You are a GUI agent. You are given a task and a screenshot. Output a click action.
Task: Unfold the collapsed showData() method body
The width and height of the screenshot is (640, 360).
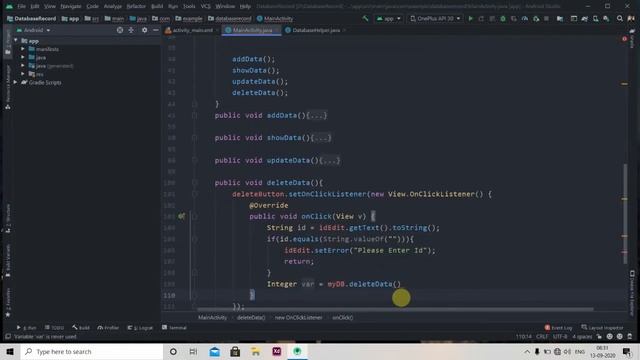pos(321,138)
